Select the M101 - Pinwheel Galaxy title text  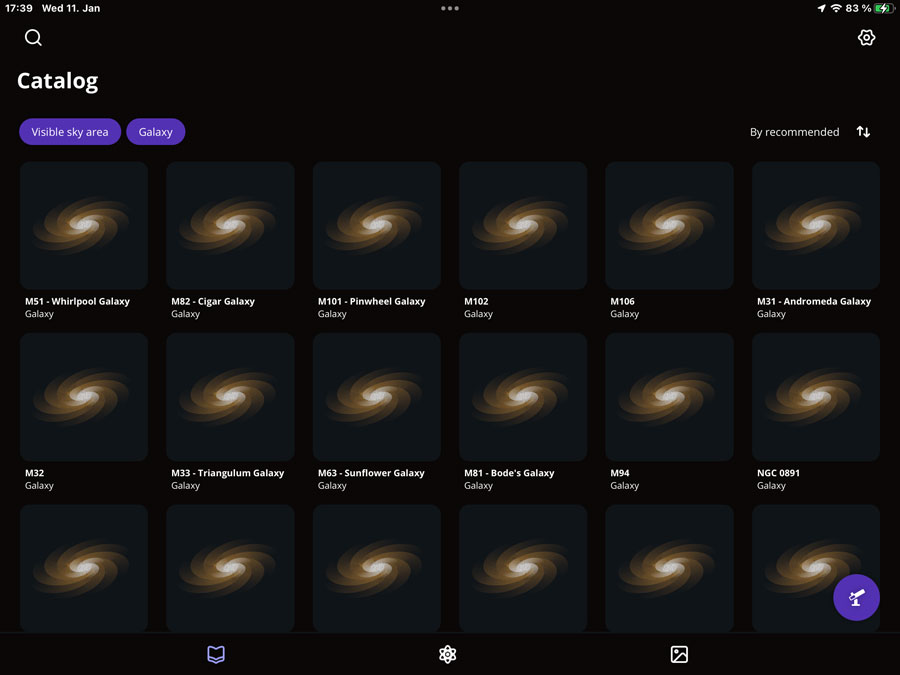371,301
